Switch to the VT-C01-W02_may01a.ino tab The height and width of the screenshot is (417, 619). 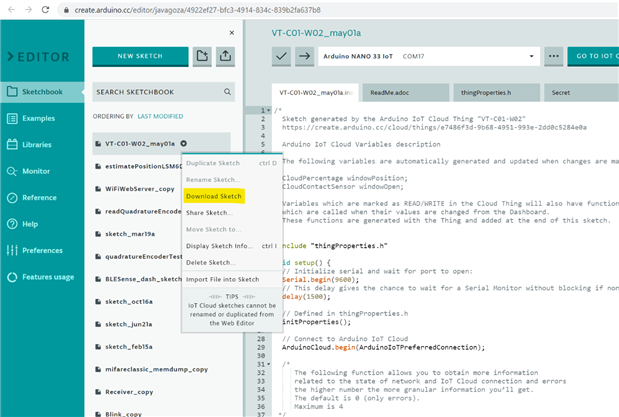pyautogui.click(x=315, y=92)
